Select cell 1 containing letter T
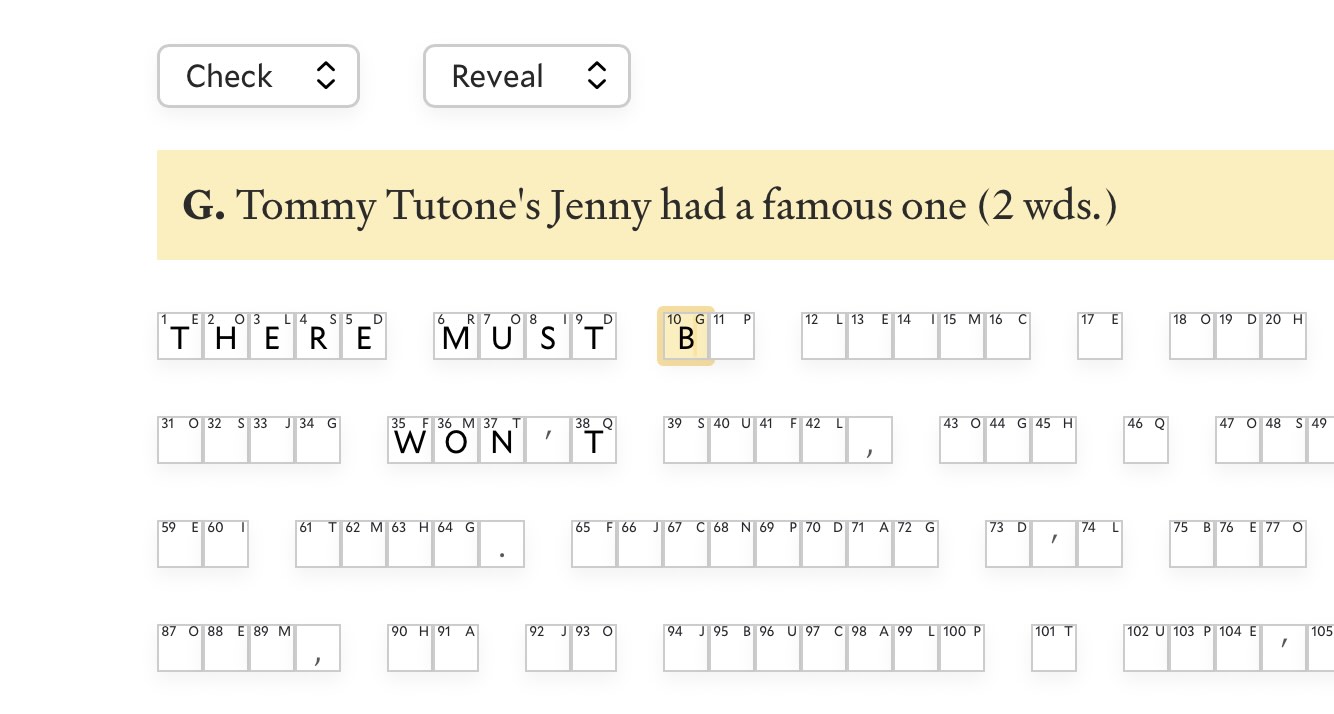The height and width of the screenshot is (714, 1334). [179, 336]
